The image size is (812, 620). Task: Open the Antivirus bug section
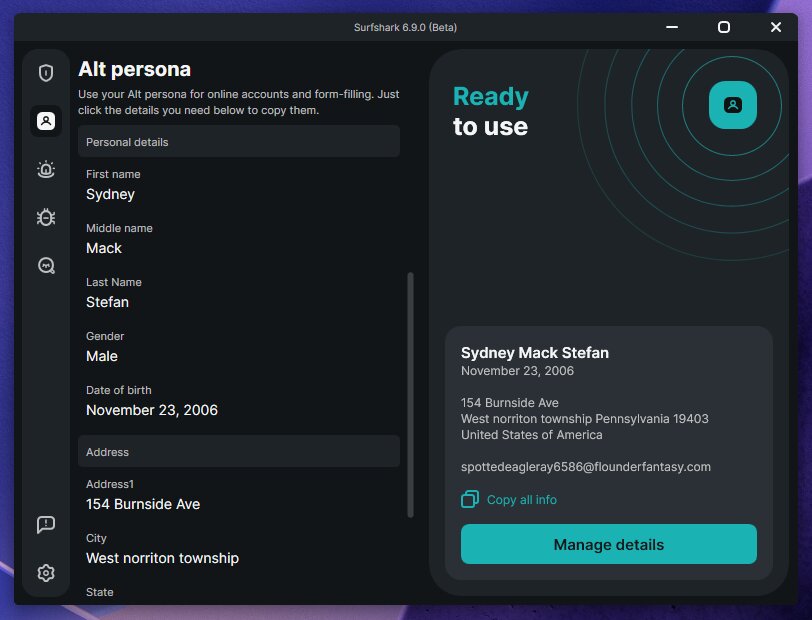[45, 217]
